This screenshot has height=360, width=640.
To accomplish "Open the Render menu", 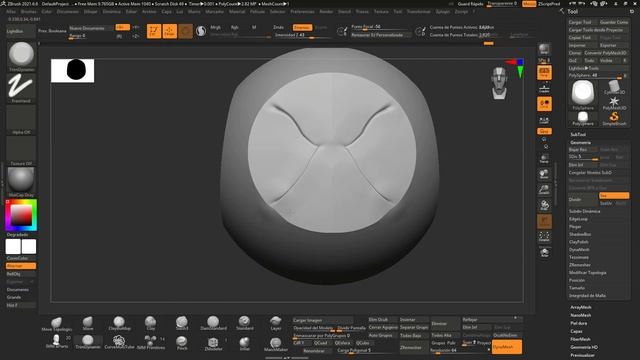I will tap(326, 12).
